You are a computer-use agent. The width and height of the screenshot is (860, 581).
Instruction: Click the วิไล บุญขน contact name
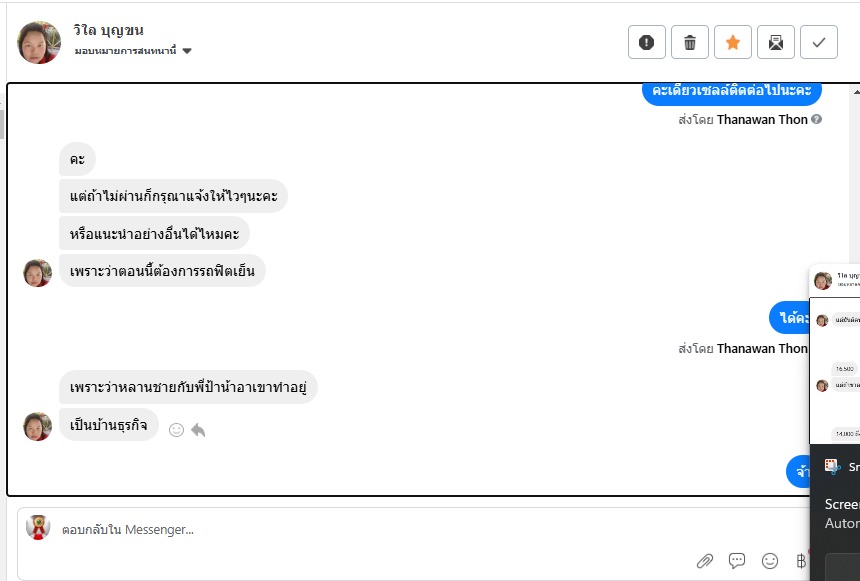click(108, 30)
